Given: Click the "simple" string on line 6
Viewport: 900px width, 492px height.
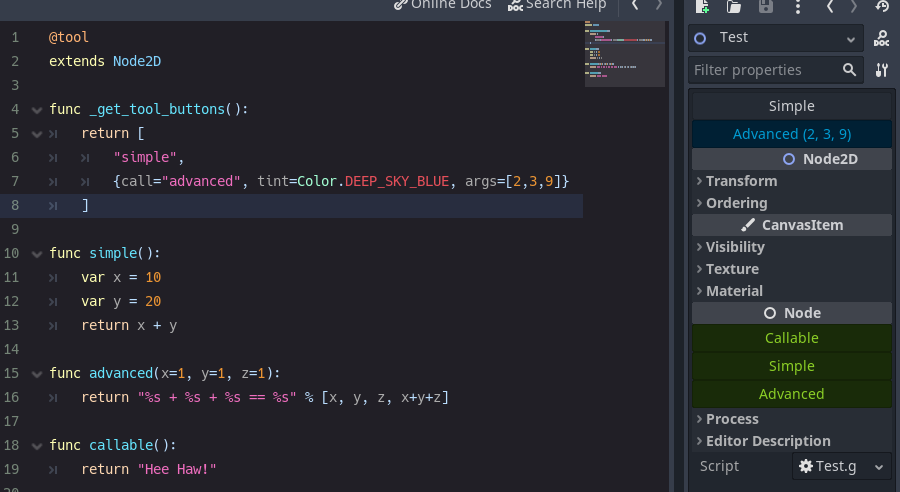Looking at the screenshot, I should pos(145,157).
